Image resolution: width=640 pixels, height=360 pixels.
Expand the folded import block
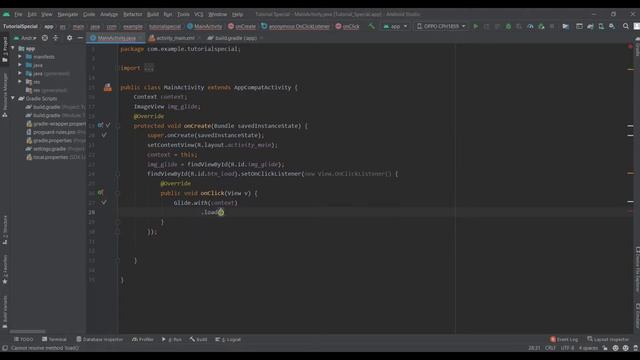point(149,68)
